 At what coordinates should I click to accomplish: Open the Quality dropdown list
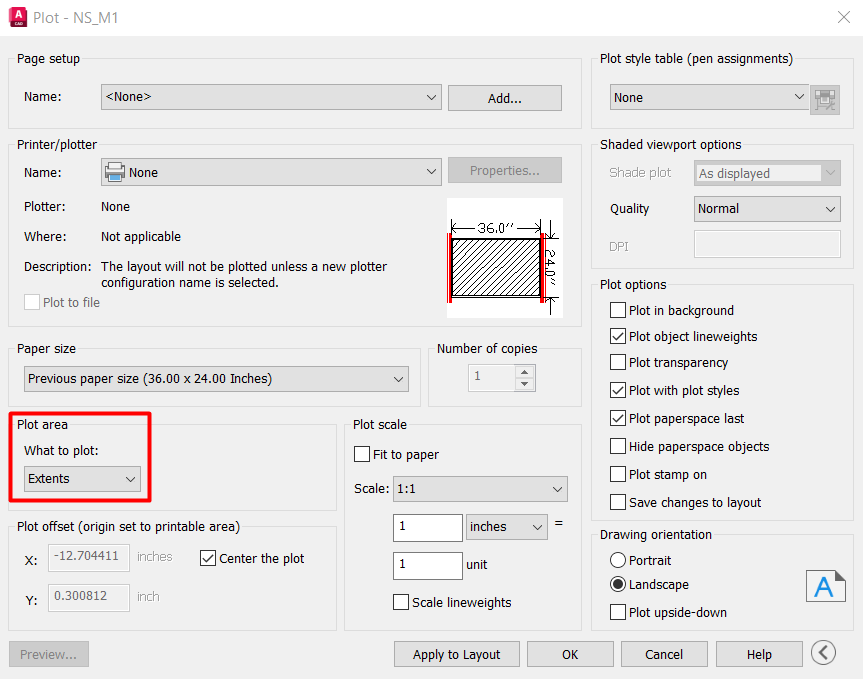767,209
